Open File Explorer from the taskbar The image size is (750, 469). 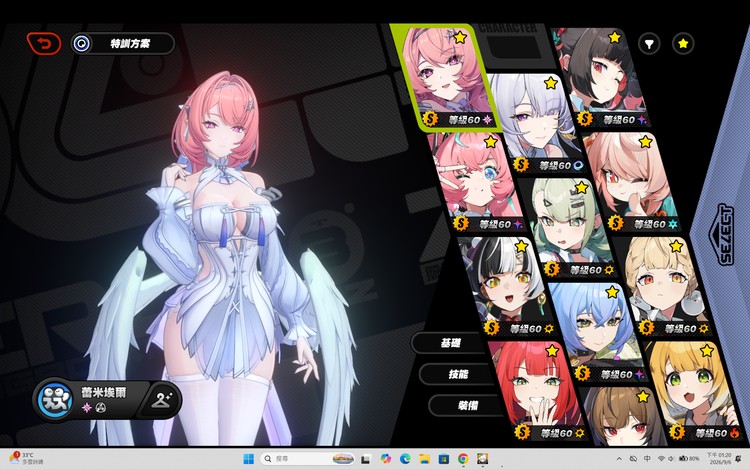424,459
